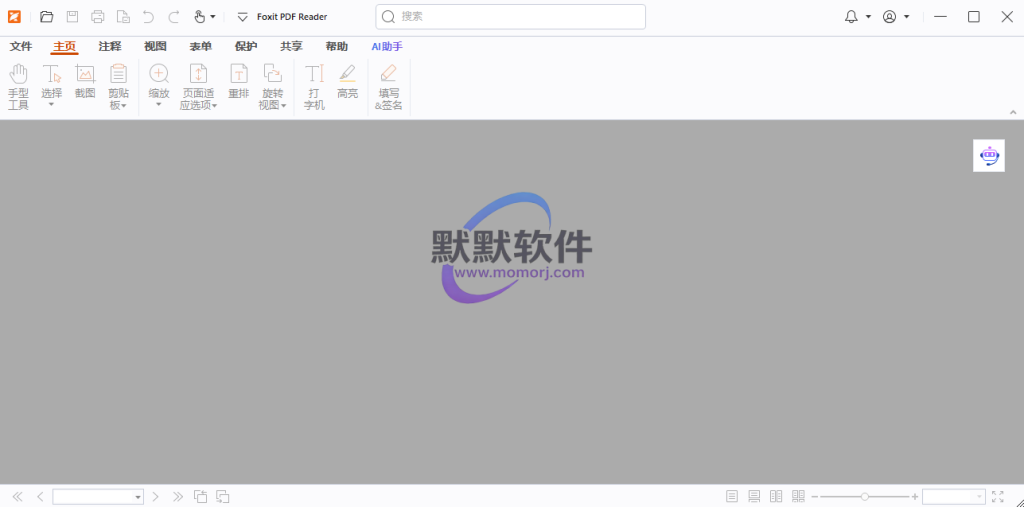1024x507 pixels.
Task: Open the Comment (注释) ribbon tab
Action: [110, 46]
